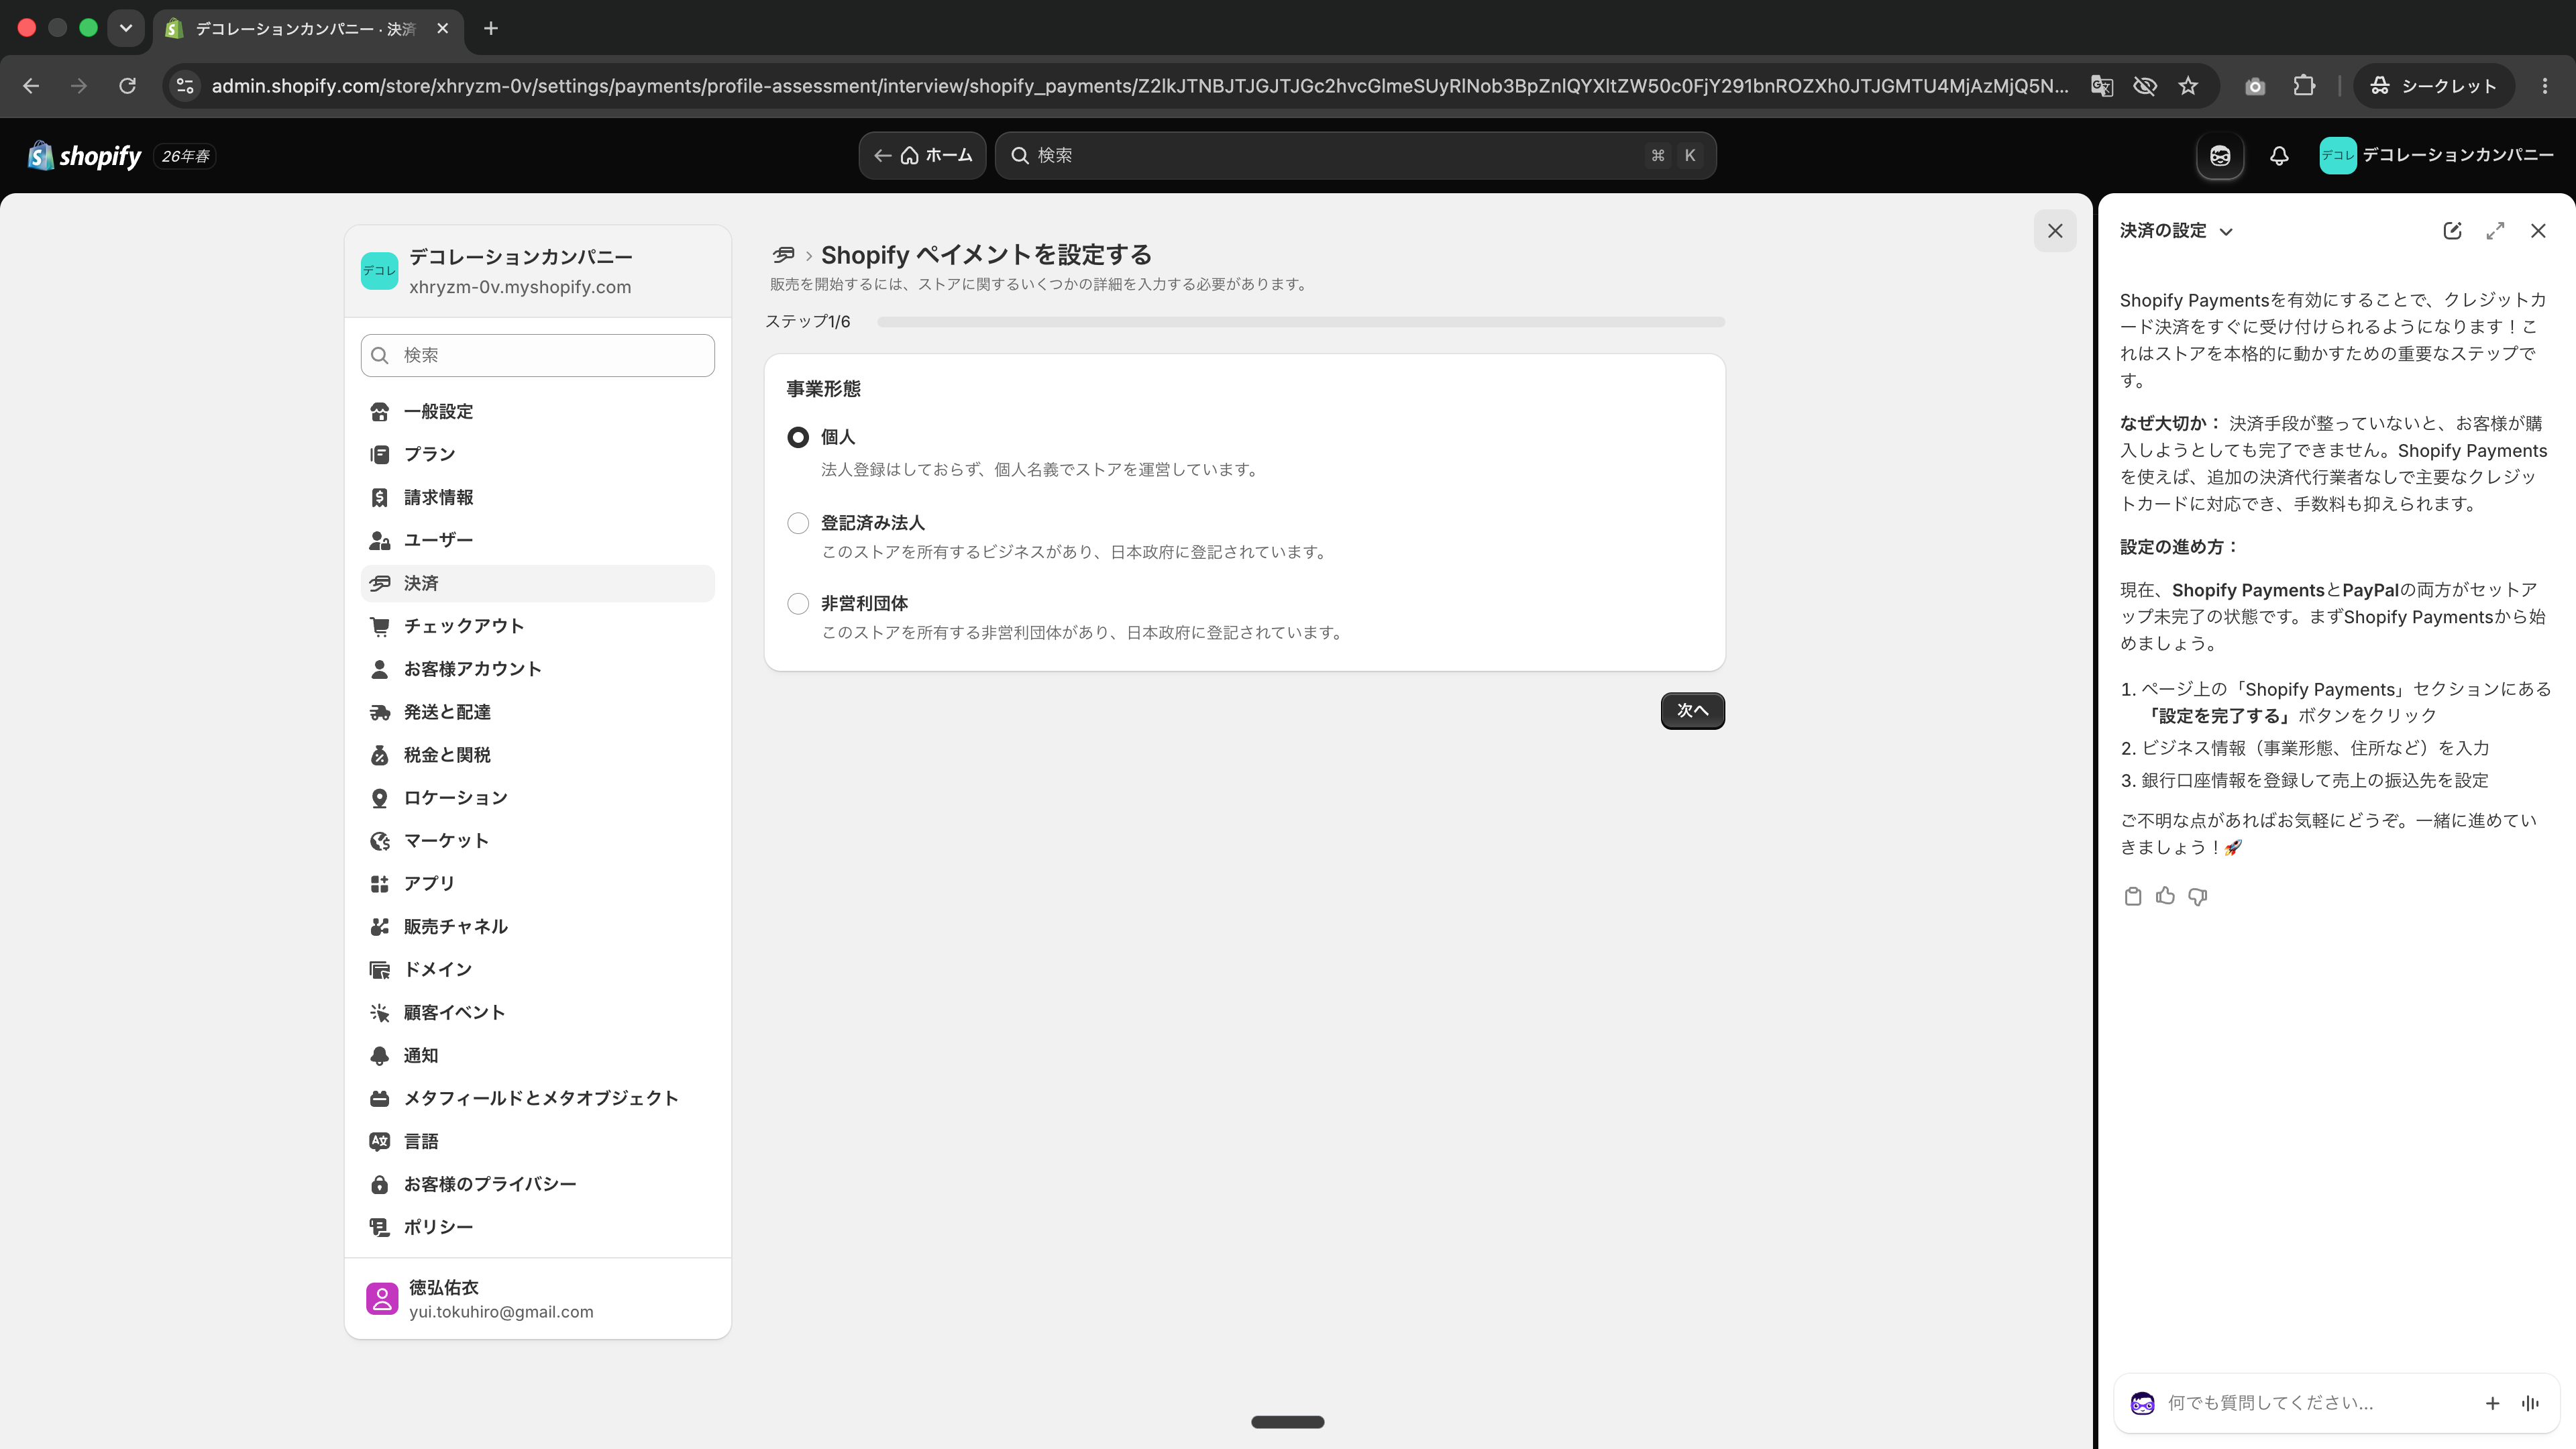Open Chrome three-dot menu

2544,86
